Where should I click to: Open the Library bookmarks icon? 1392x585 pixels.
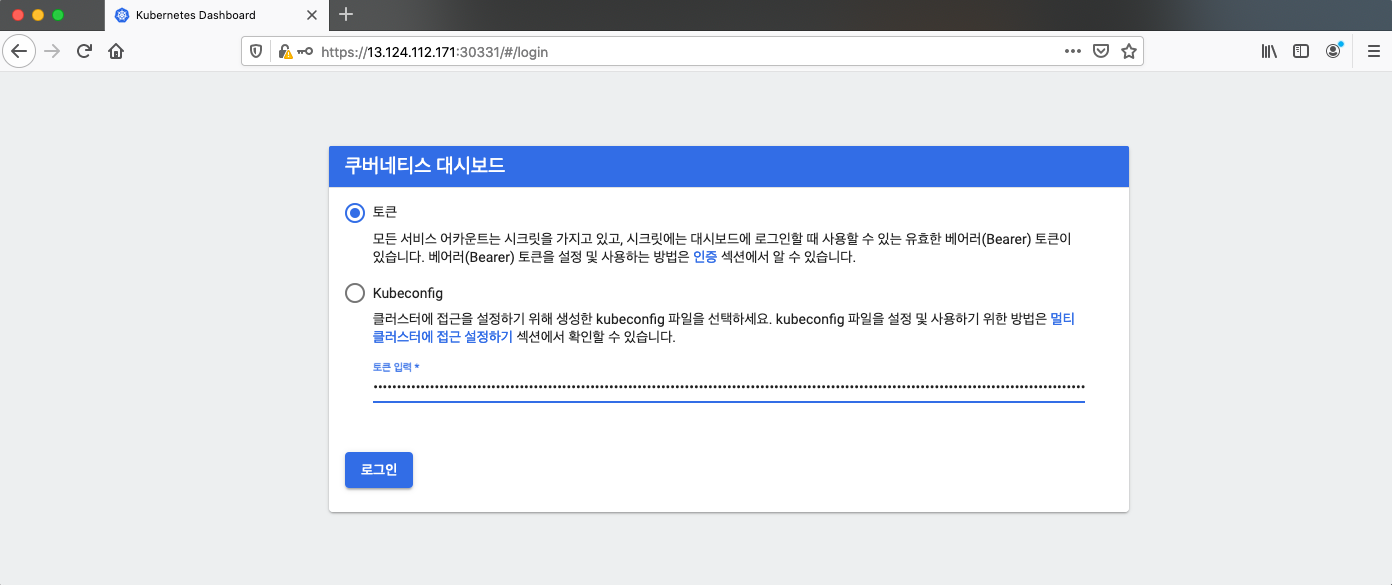point(1269,51)
